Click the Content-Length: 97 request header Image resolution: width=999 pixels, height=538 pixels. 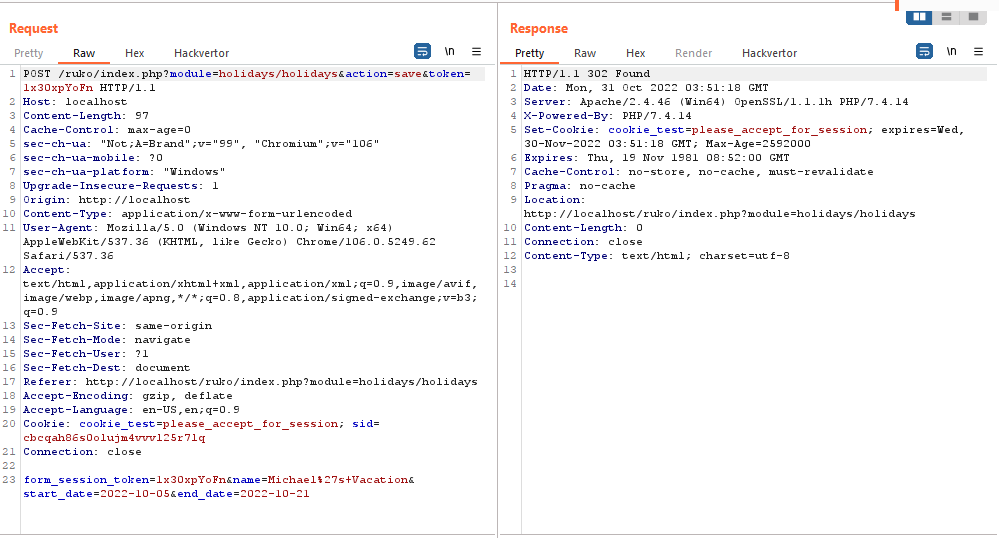(x=85, y=115)
